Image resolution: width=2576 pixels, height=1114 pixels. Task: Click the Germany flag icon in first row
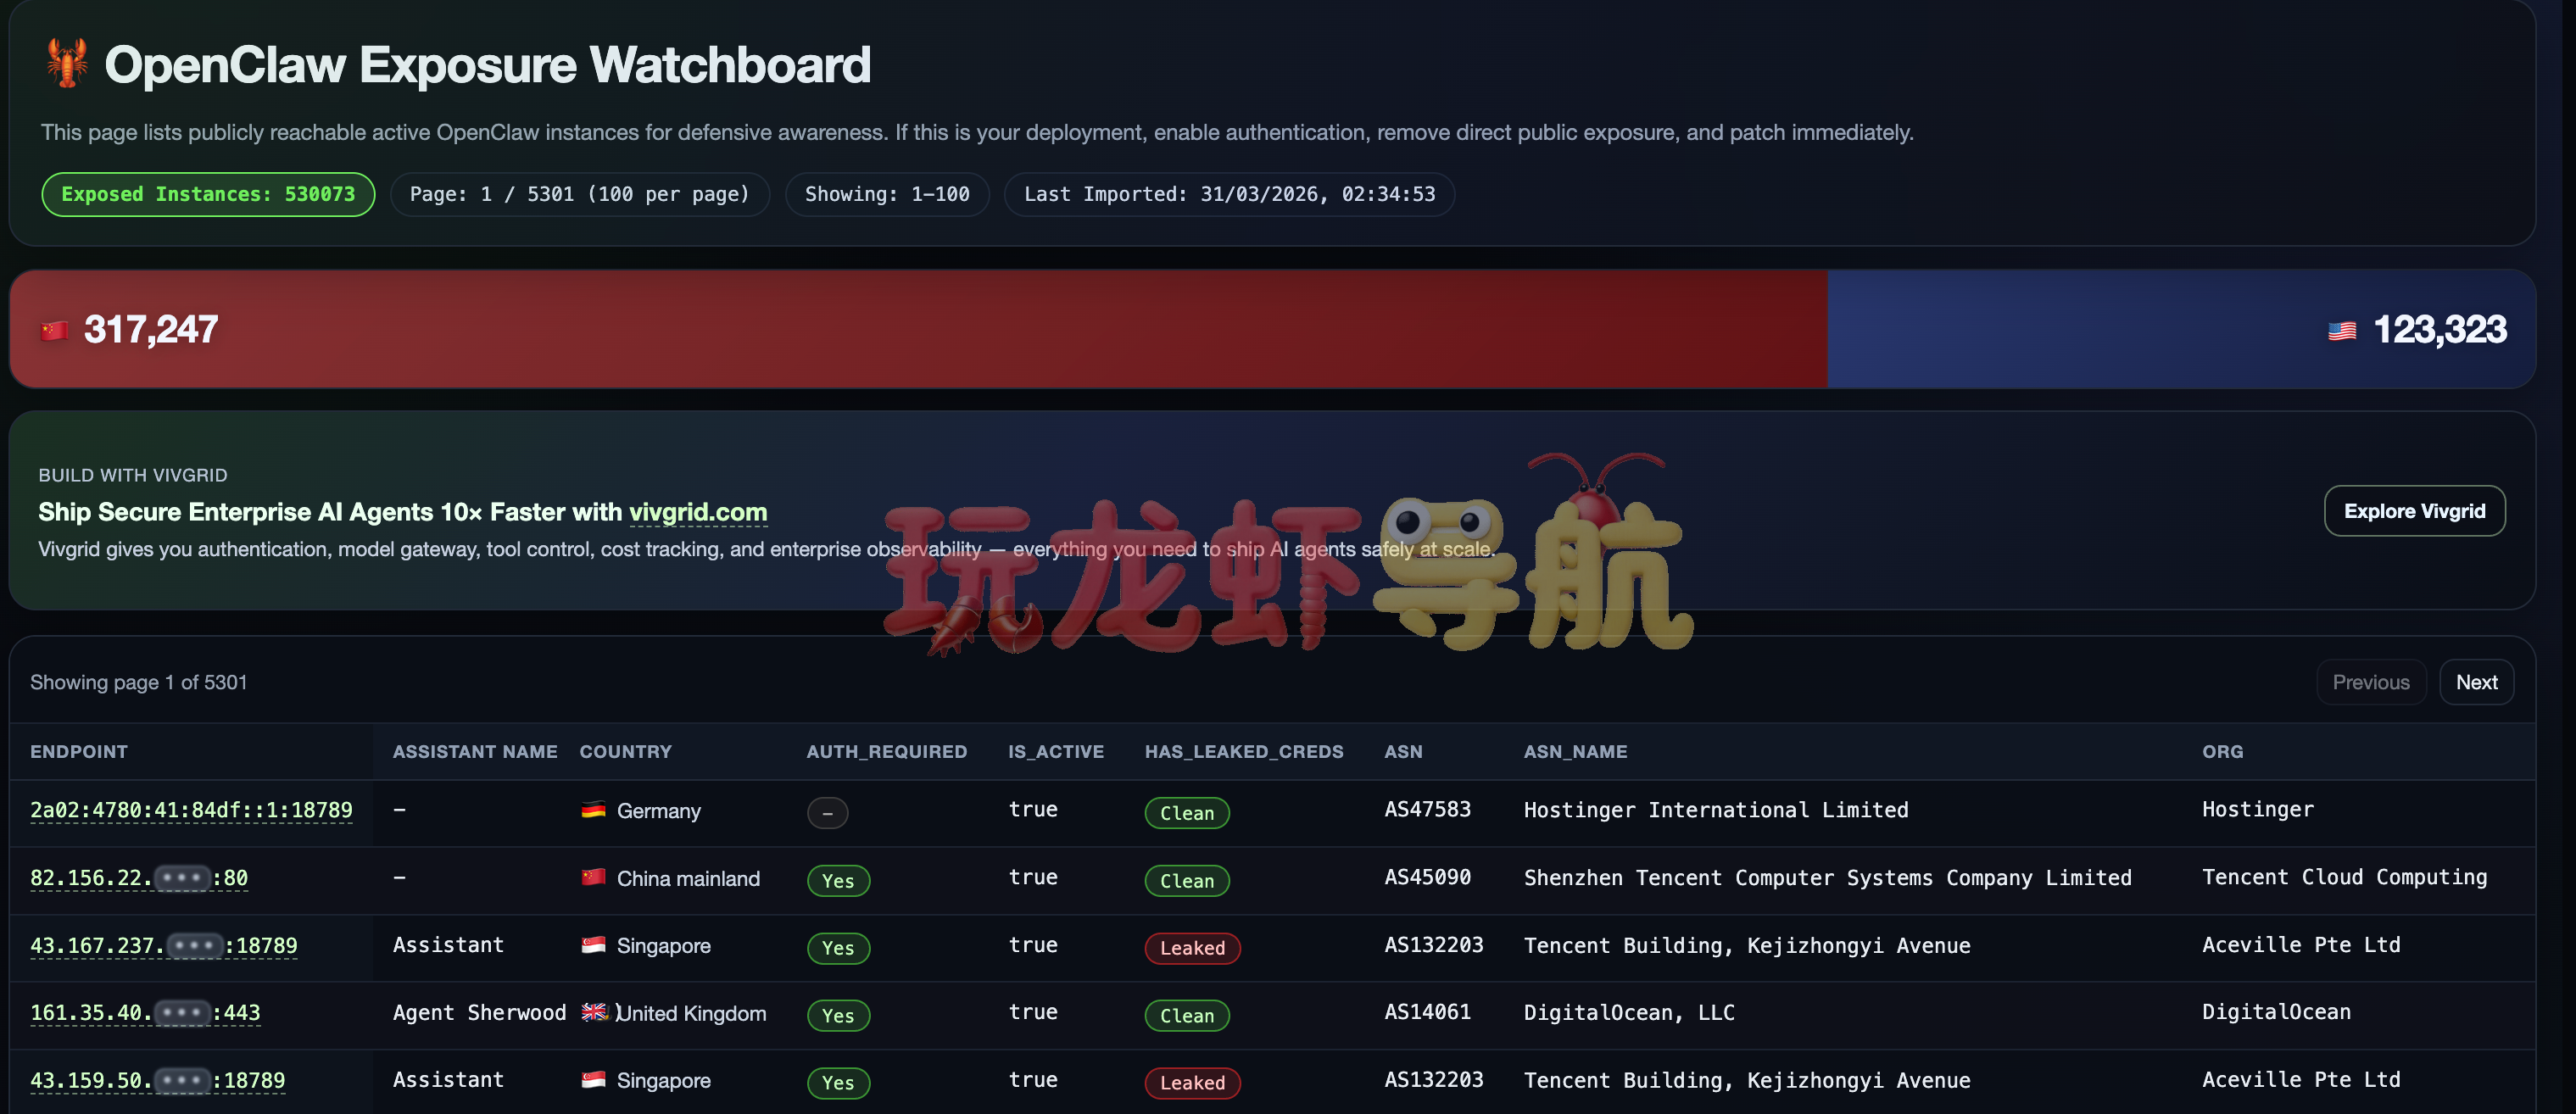[593, 810]
